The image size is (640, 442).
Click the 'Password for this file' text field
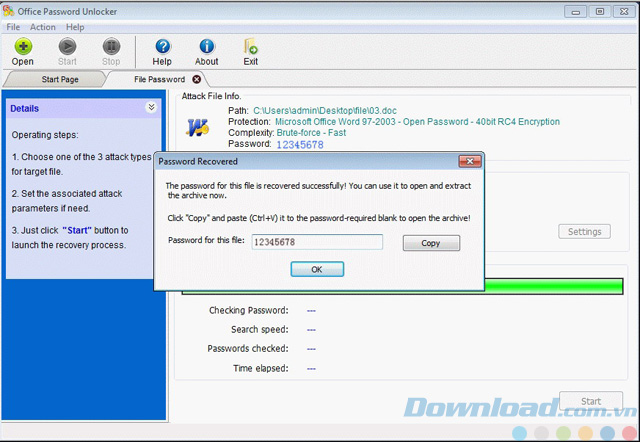[316, 242]
